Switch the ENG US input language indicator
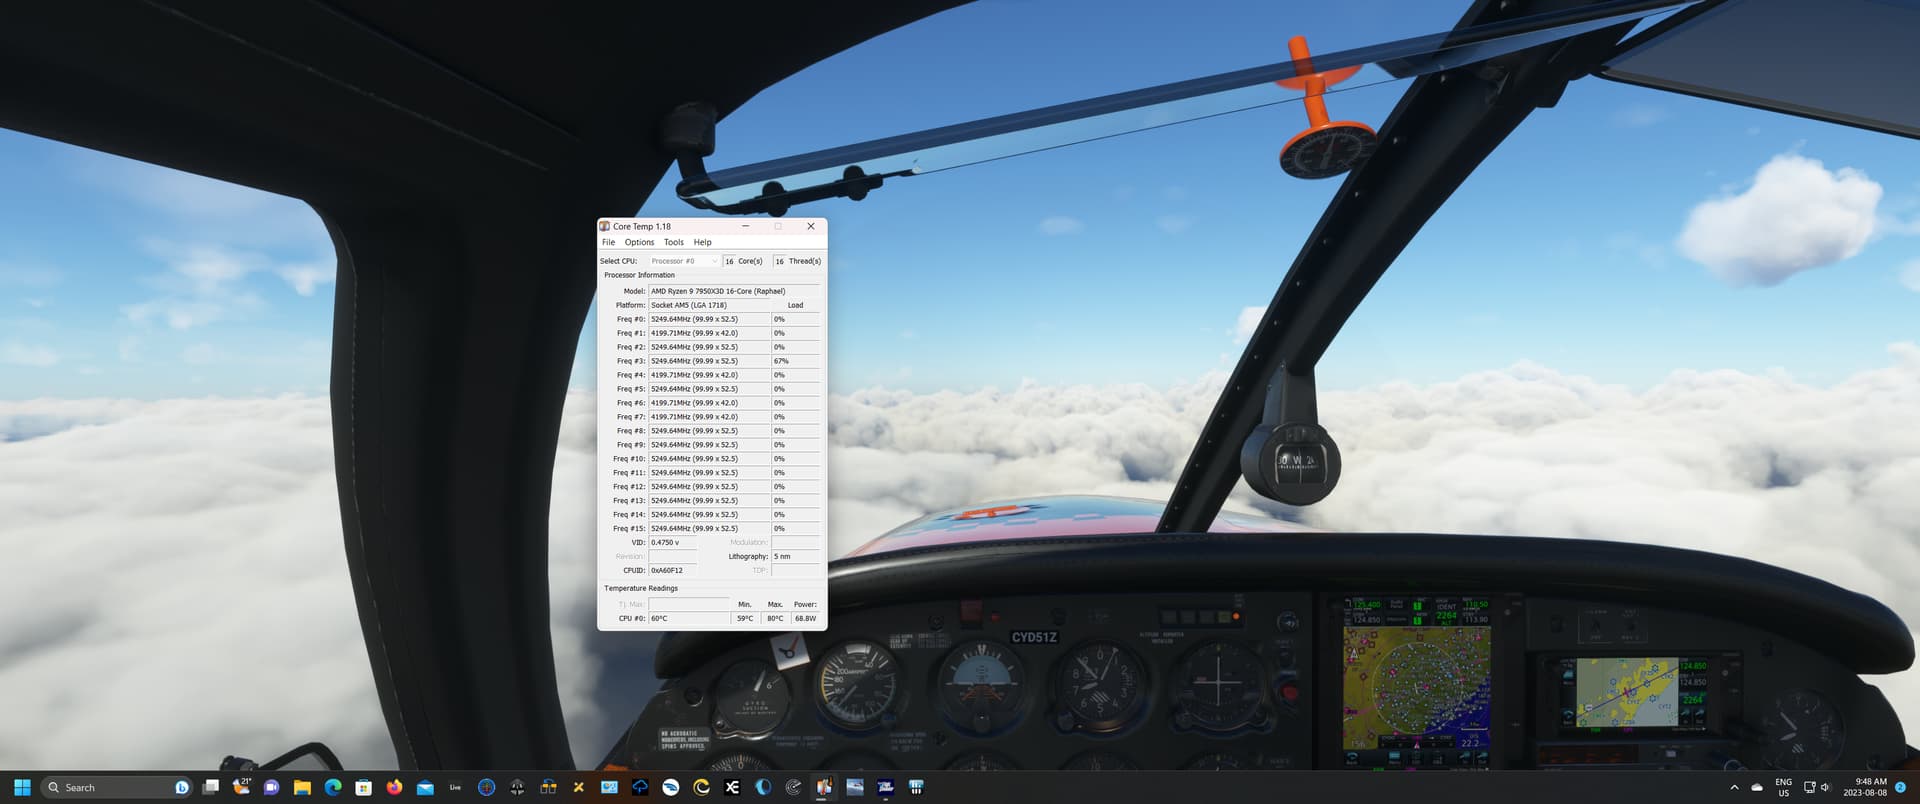 click(1783, 787)
